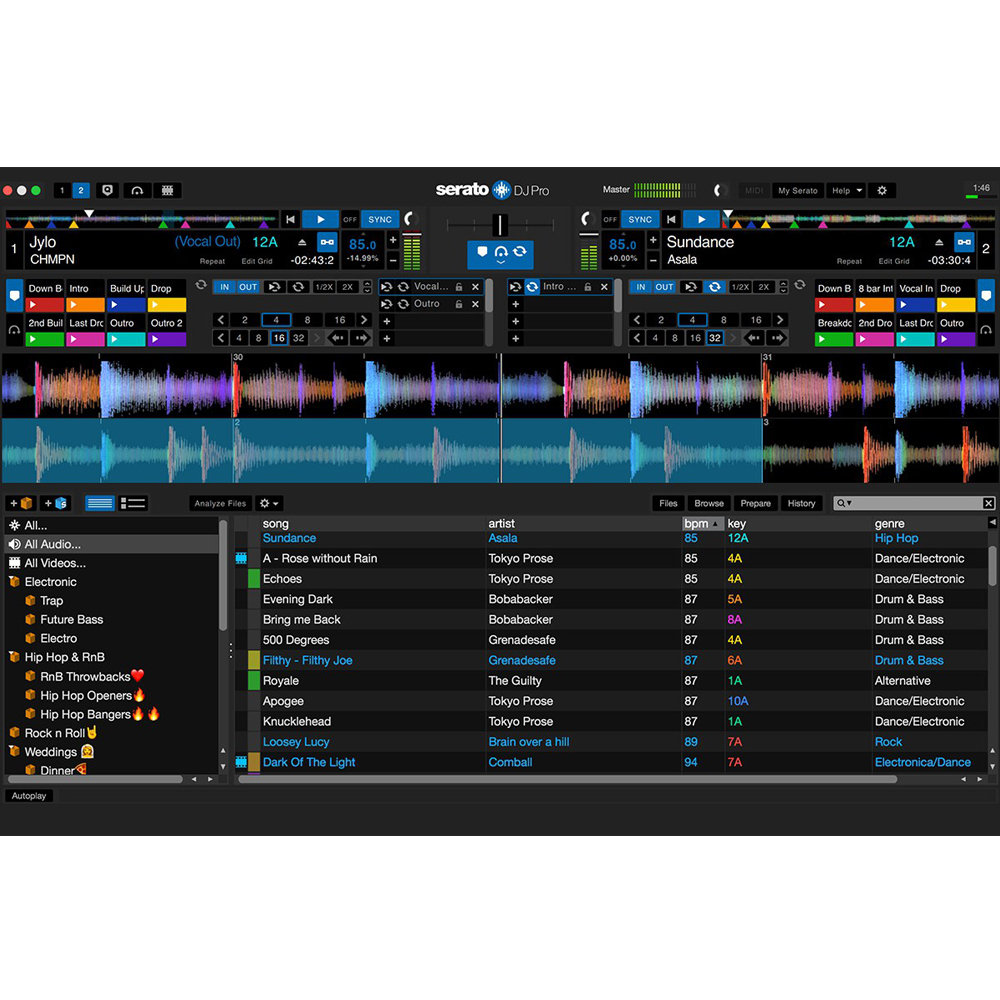Add a new smart crate
The width and height of the screenshot is (1000, 1000).
tap(55, 503)
